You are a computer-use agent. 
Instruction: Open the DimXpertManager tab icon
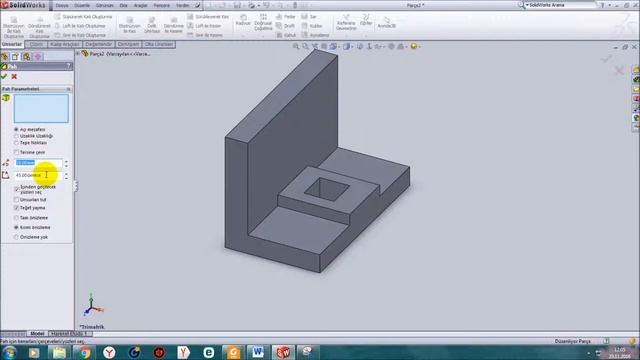[38, 57]
